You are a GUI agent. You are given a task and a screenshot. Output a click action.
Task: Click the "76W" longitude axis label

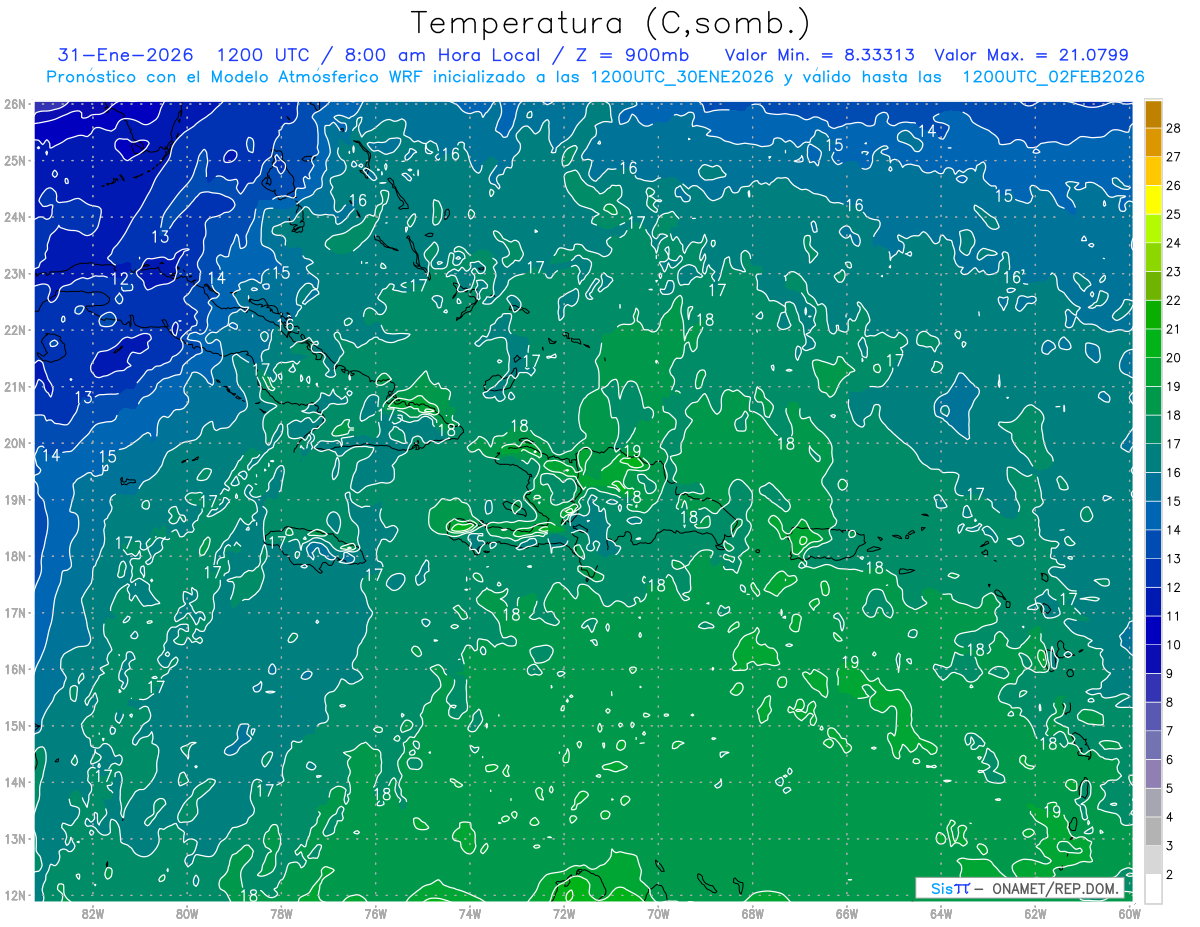pos(375,914)
